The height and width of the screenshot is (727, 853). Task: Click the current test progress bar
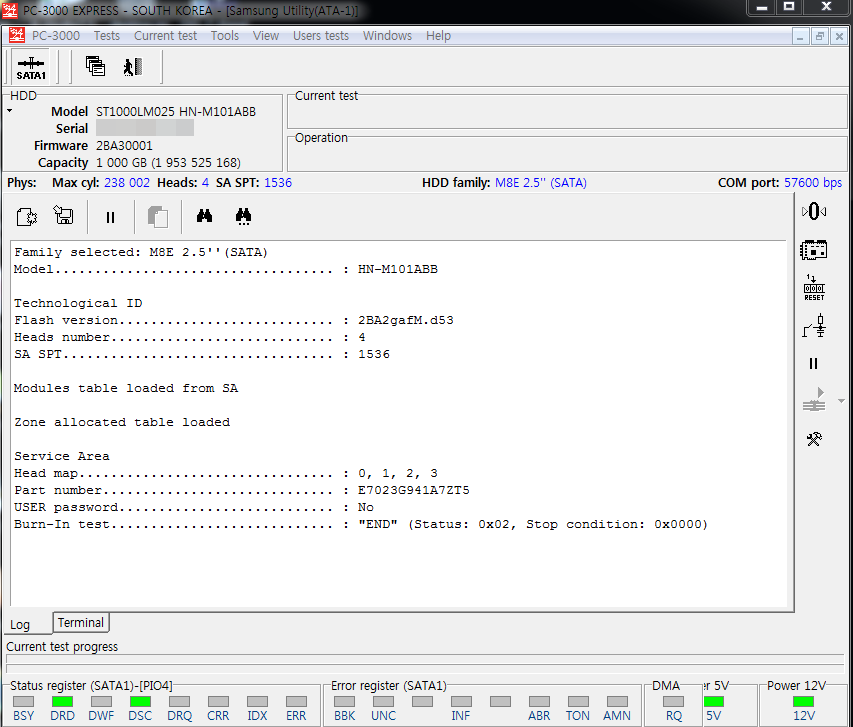click(x=425, y=658)
